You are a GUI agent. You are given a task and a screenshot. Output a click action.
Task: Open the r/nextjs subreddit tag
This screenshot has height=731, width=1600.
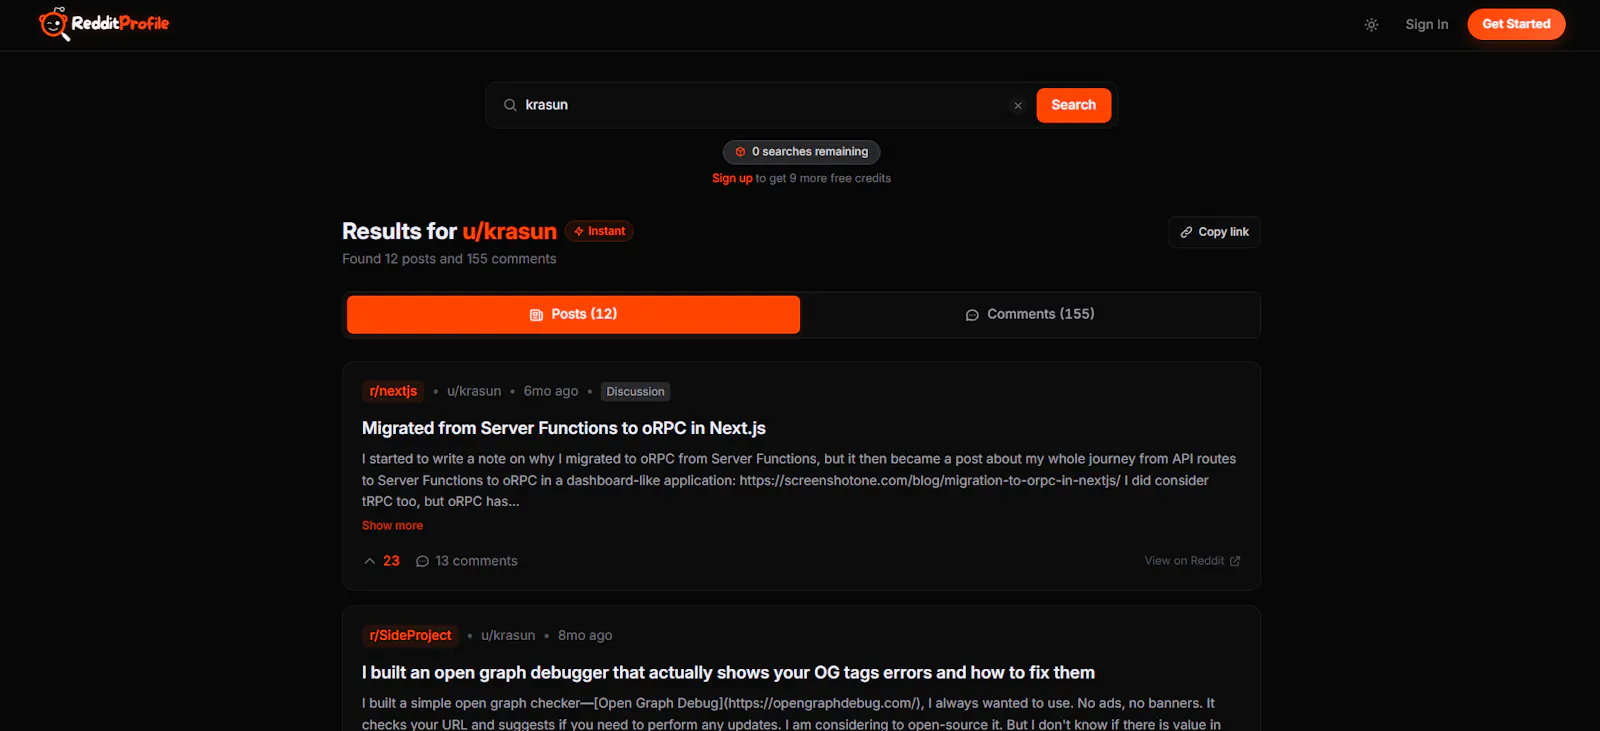click(x=393, y=392)
